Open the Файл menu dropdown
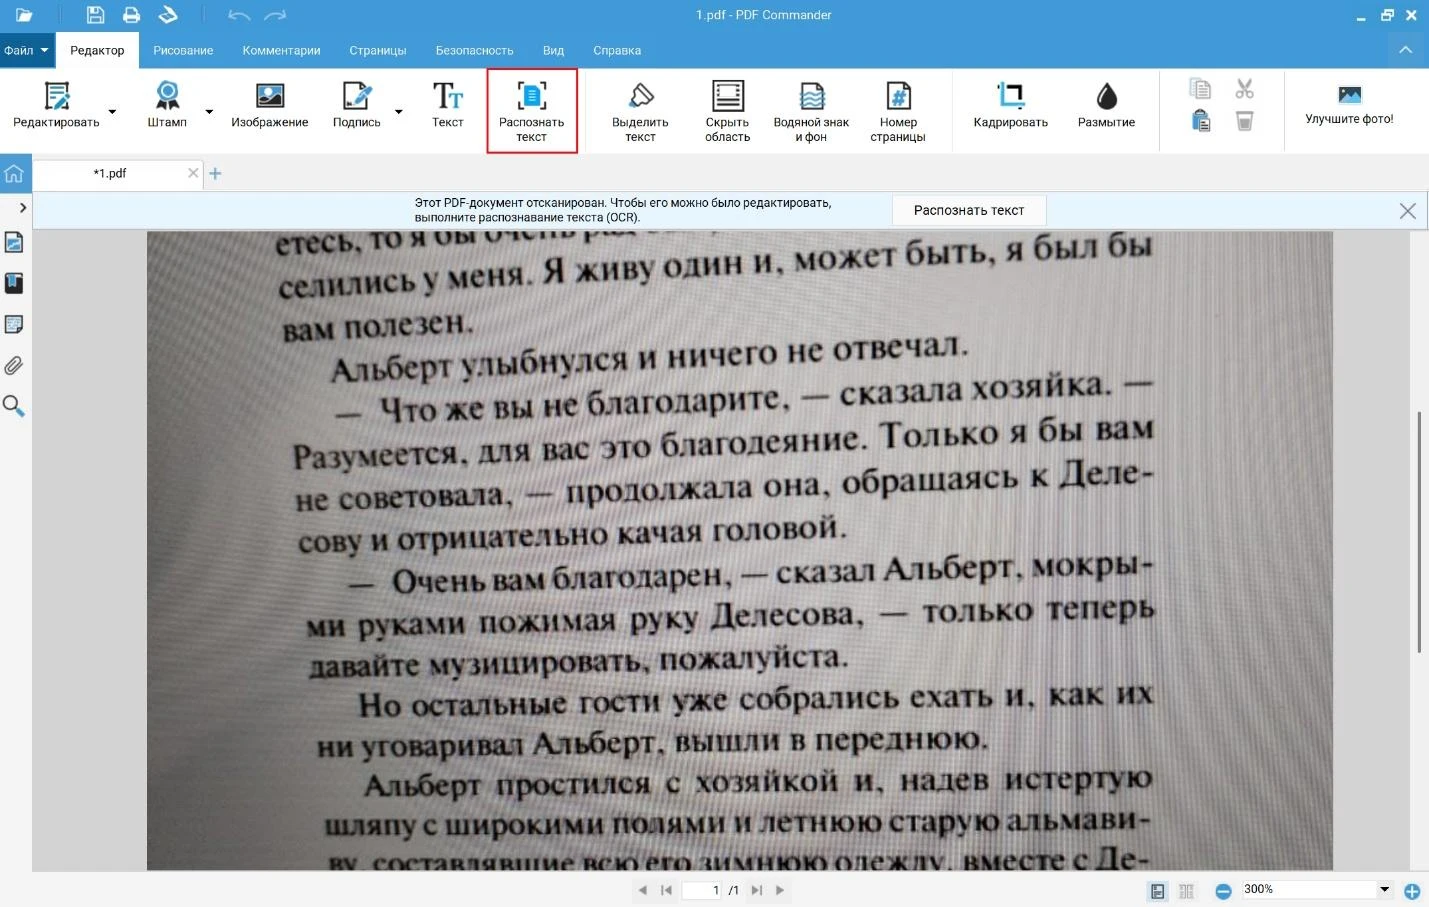The width and height of the screenshot is (1429, 907). pyautogui.click(x=26, y=50)
